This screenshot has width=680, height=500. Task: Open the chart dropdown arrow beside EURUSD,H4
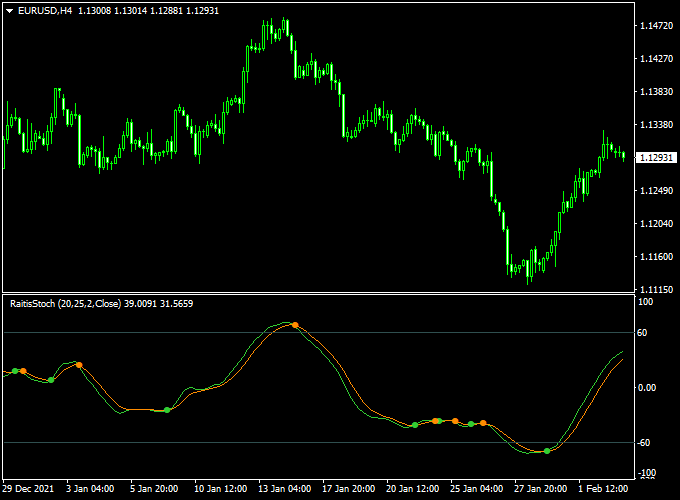(x=10, y=11)
